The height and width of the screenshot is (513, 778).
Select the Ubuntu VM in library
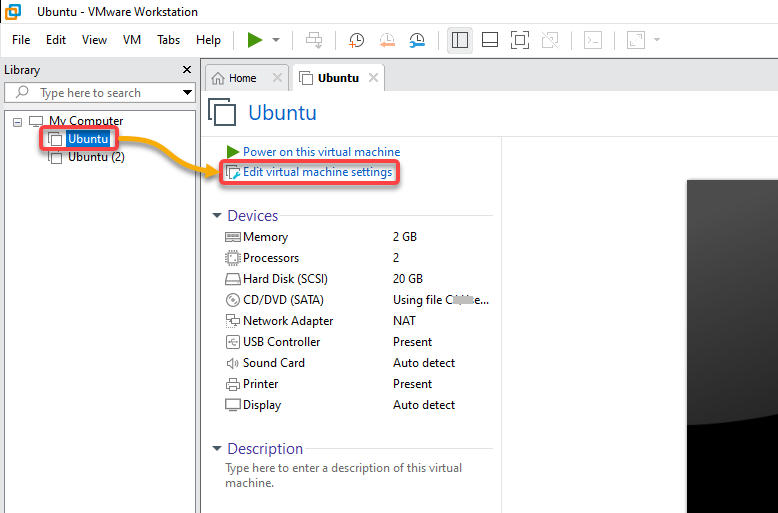click(x=88, y=139)
